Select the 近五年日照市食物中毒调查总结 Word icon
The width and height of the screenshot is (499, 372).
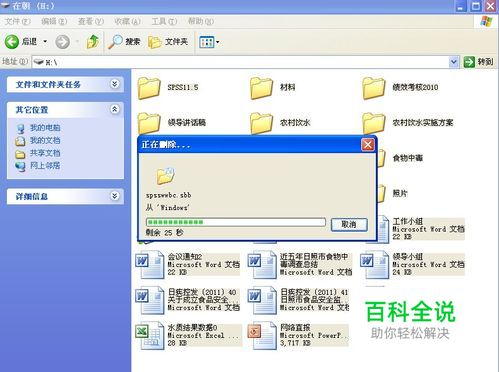262,264
